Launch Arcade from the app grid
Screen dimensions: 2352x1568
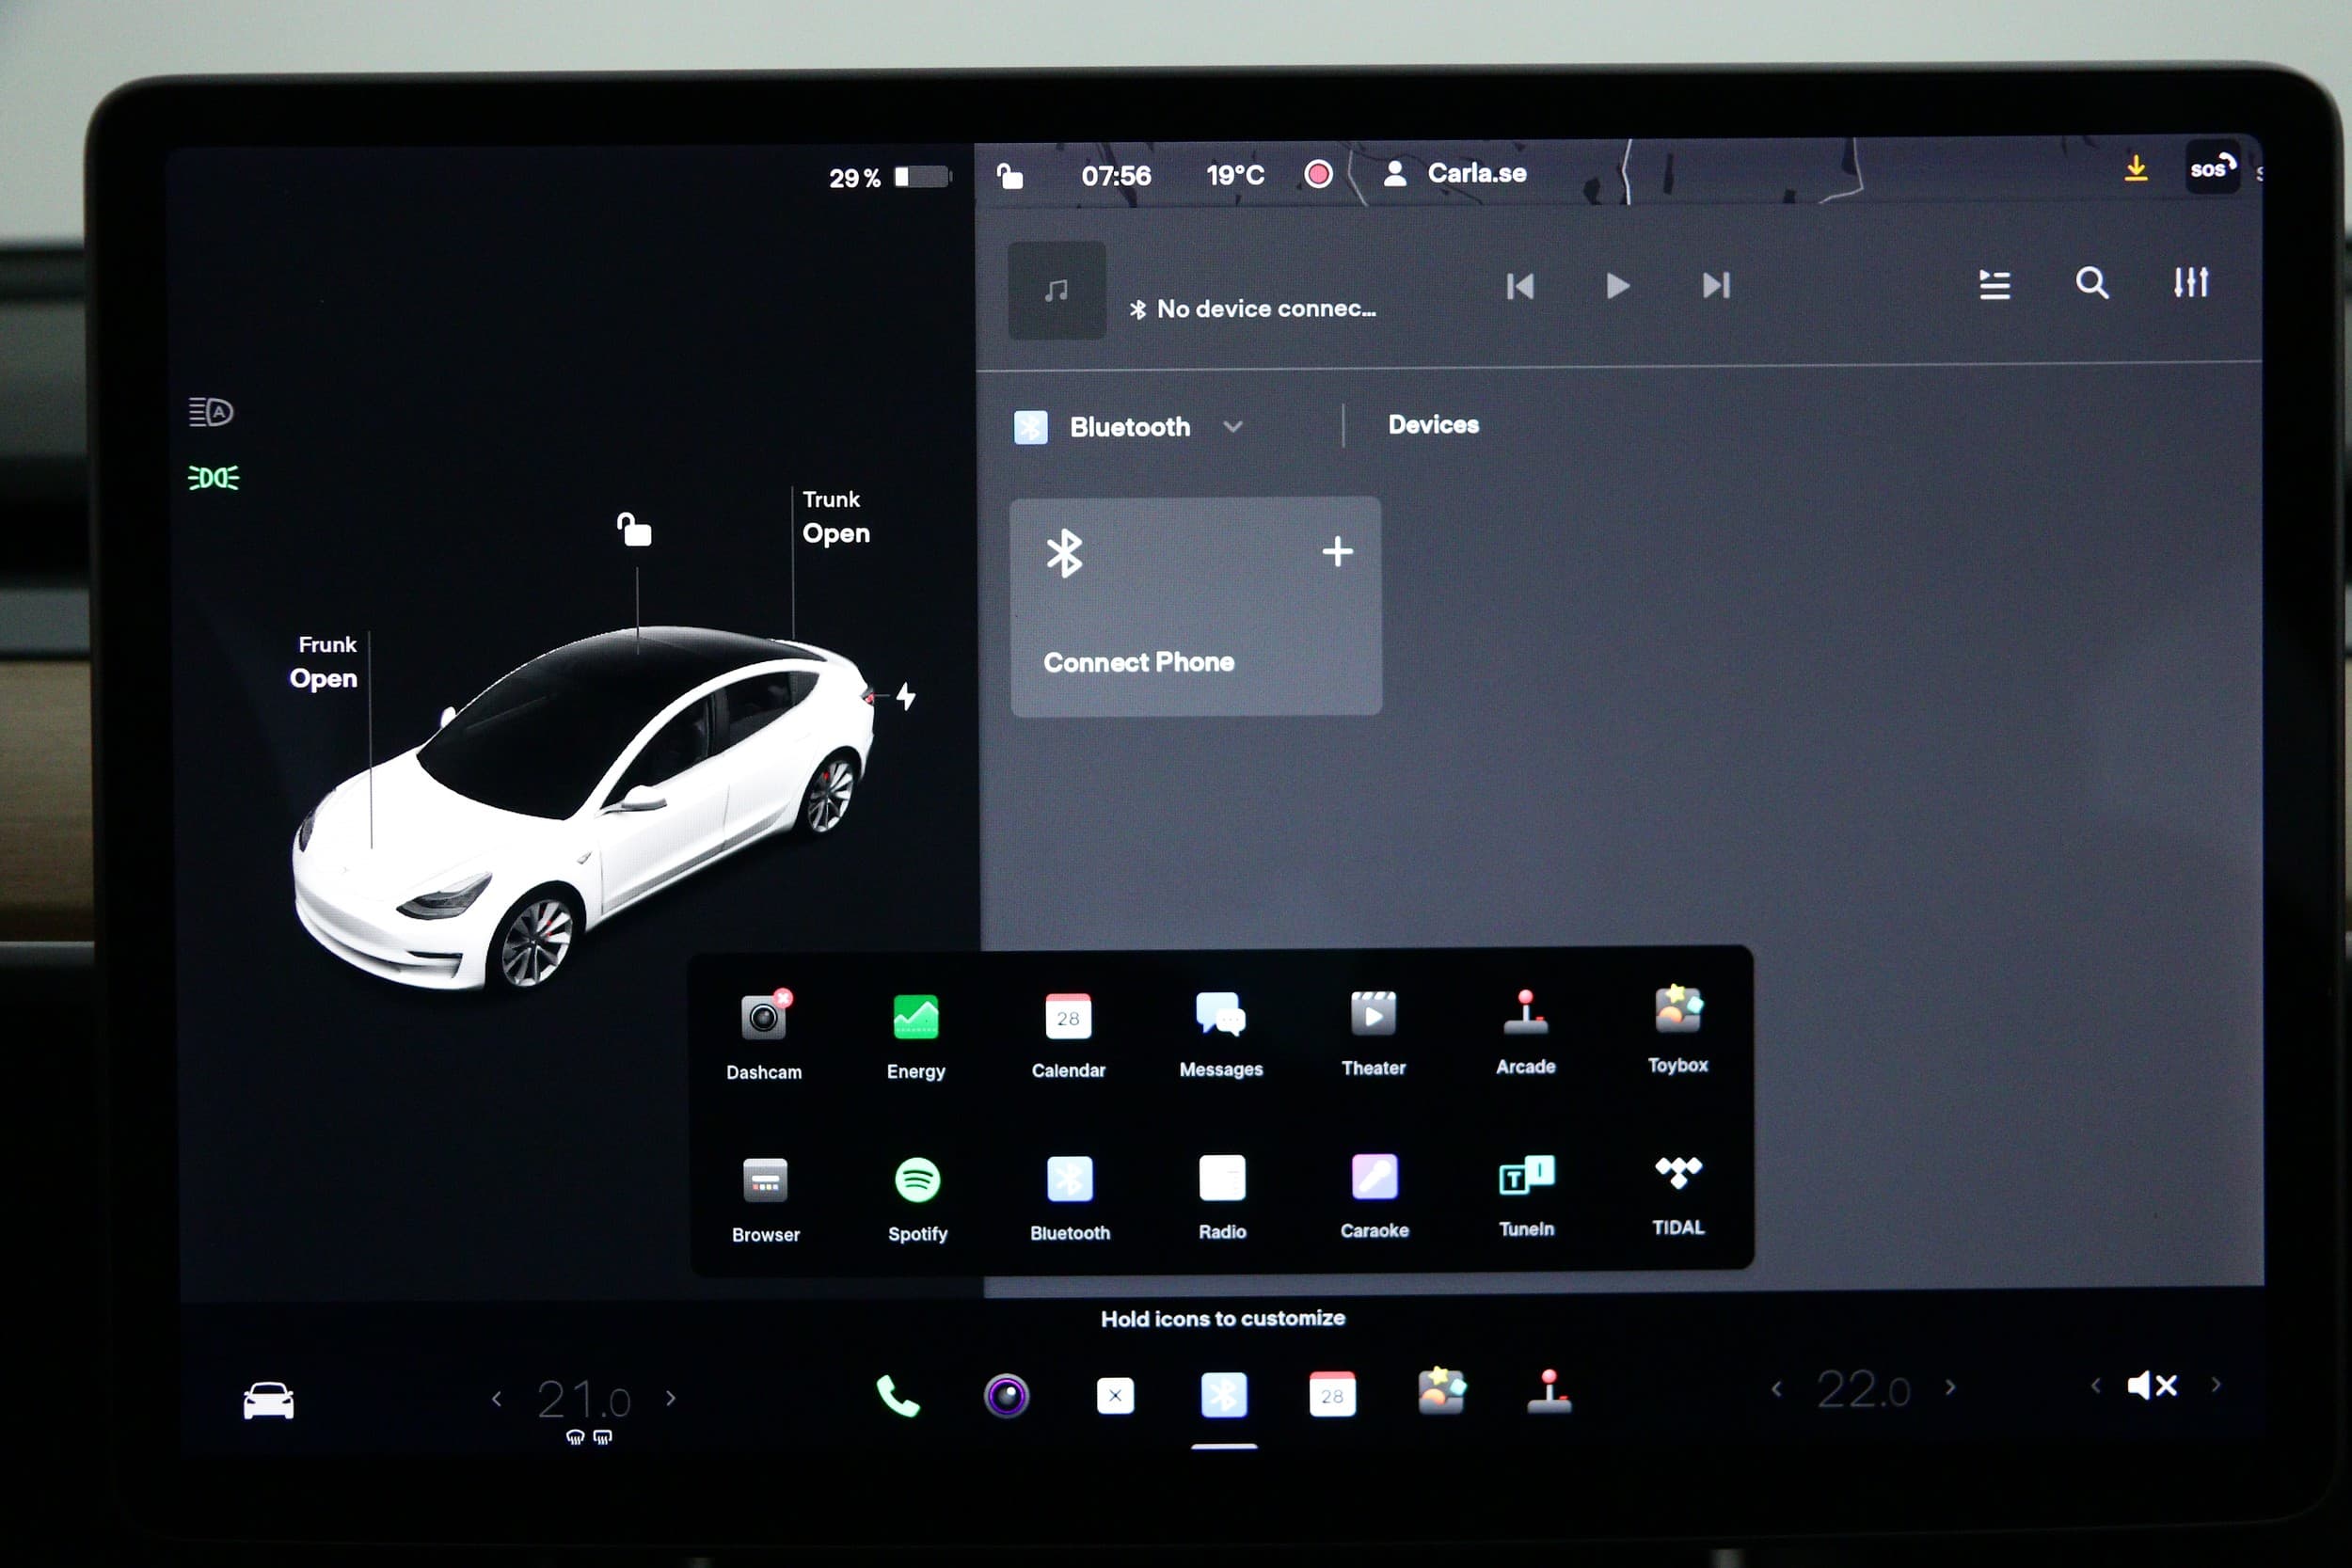tap(1526, 1031)
